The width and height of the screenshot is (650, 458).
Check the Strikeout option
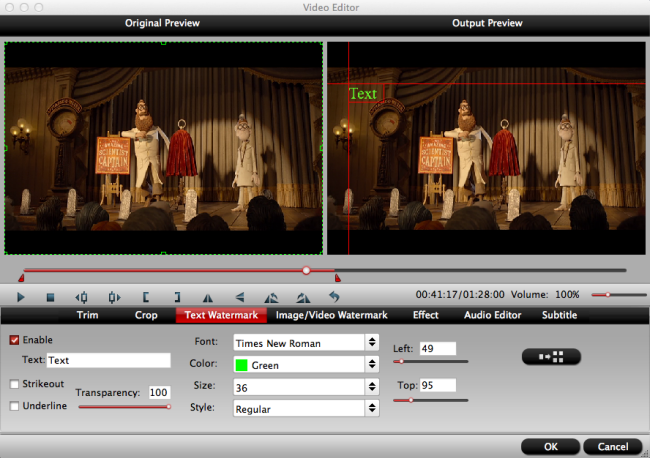[x=15, y=384]
